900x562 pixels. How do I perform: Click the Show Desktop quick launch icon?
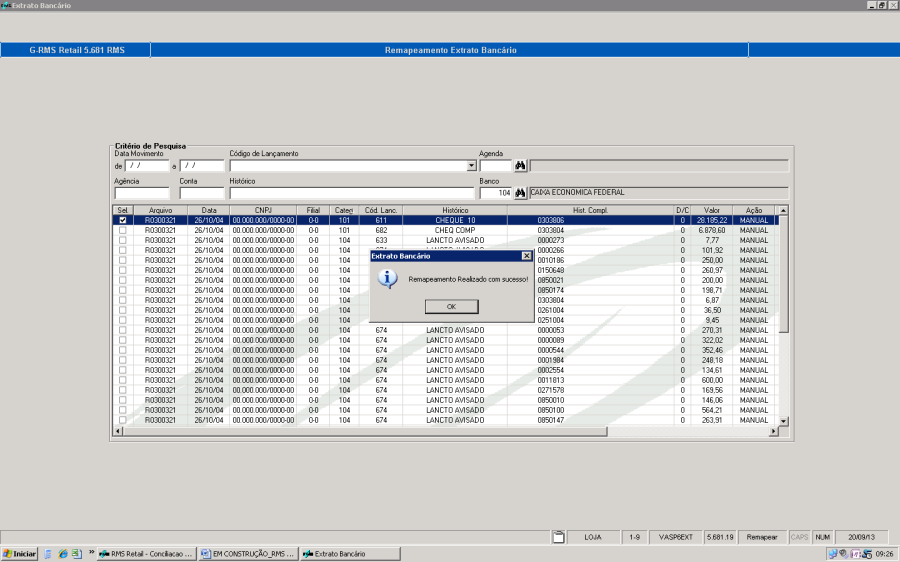point(48,554)
